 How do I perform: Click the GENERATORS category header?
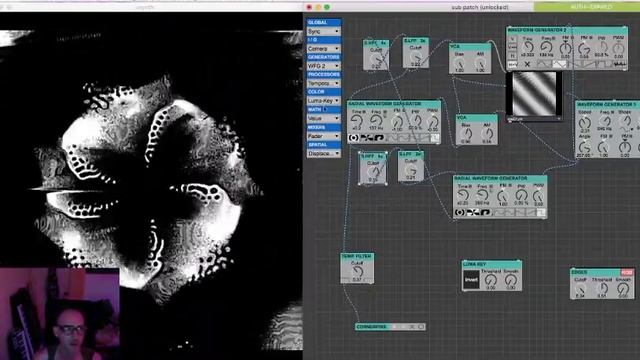324,57
